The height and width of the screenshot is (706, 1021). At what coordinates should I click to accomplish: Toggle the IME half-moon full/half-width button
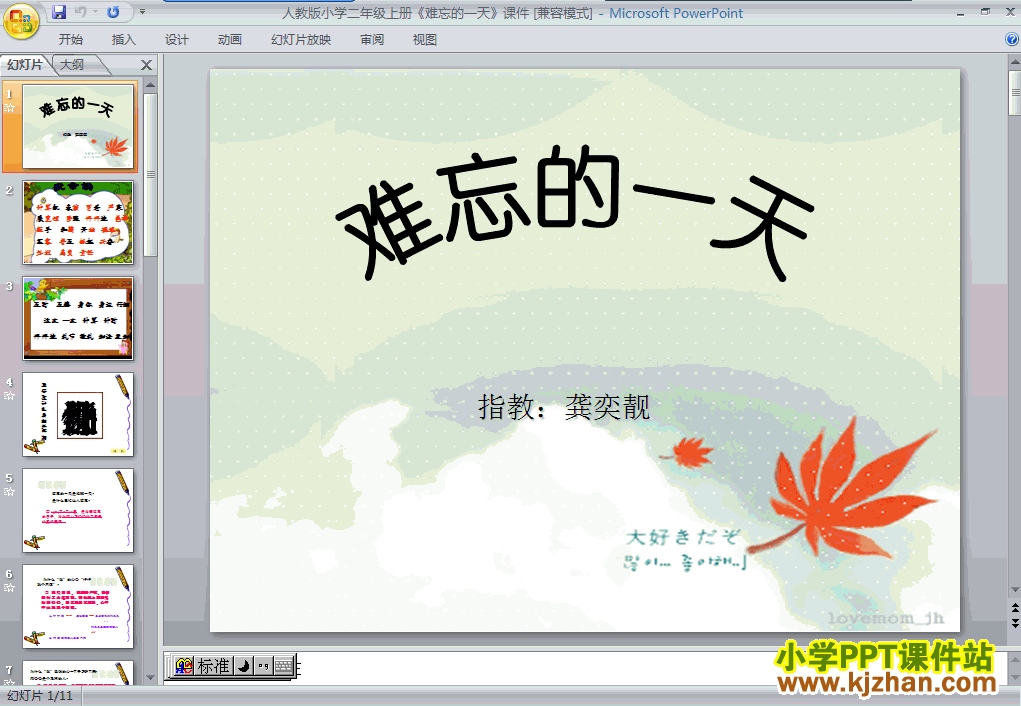243,666
